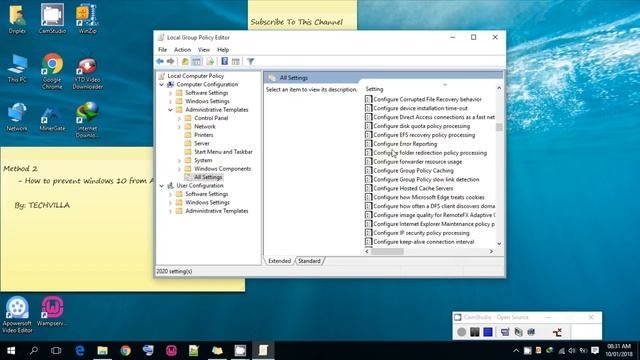Expand Administrative Templates under User Configuration
The height and width of the screenshot is (360, 640).
click(x=171, y=211)
